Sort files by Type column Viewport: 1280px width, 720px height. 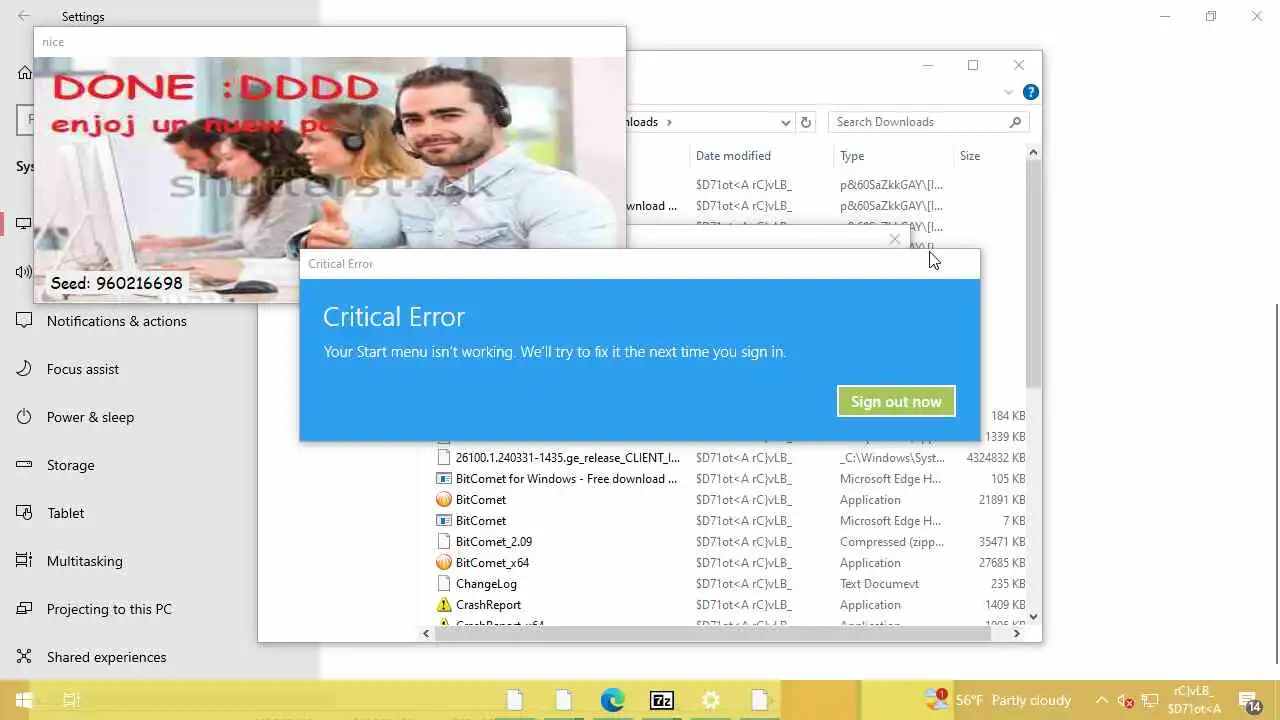[852, 156]
